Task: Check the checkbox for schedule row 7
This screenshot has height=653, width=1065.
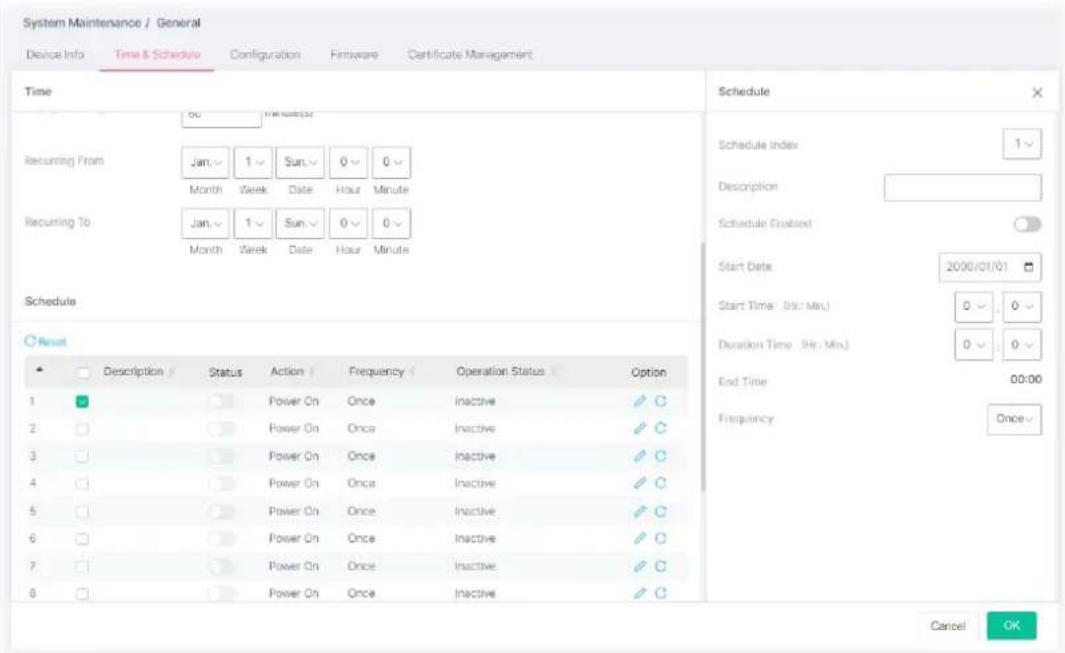Action: tap(82, 567)
